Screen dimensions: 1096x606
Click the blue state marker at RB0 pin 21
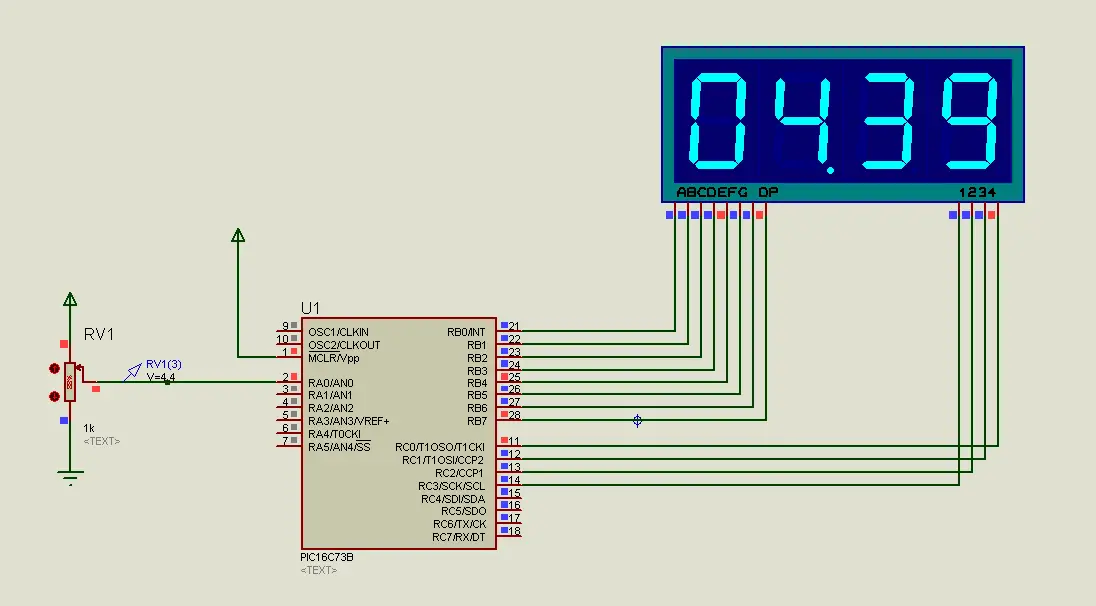pos(504,325)
